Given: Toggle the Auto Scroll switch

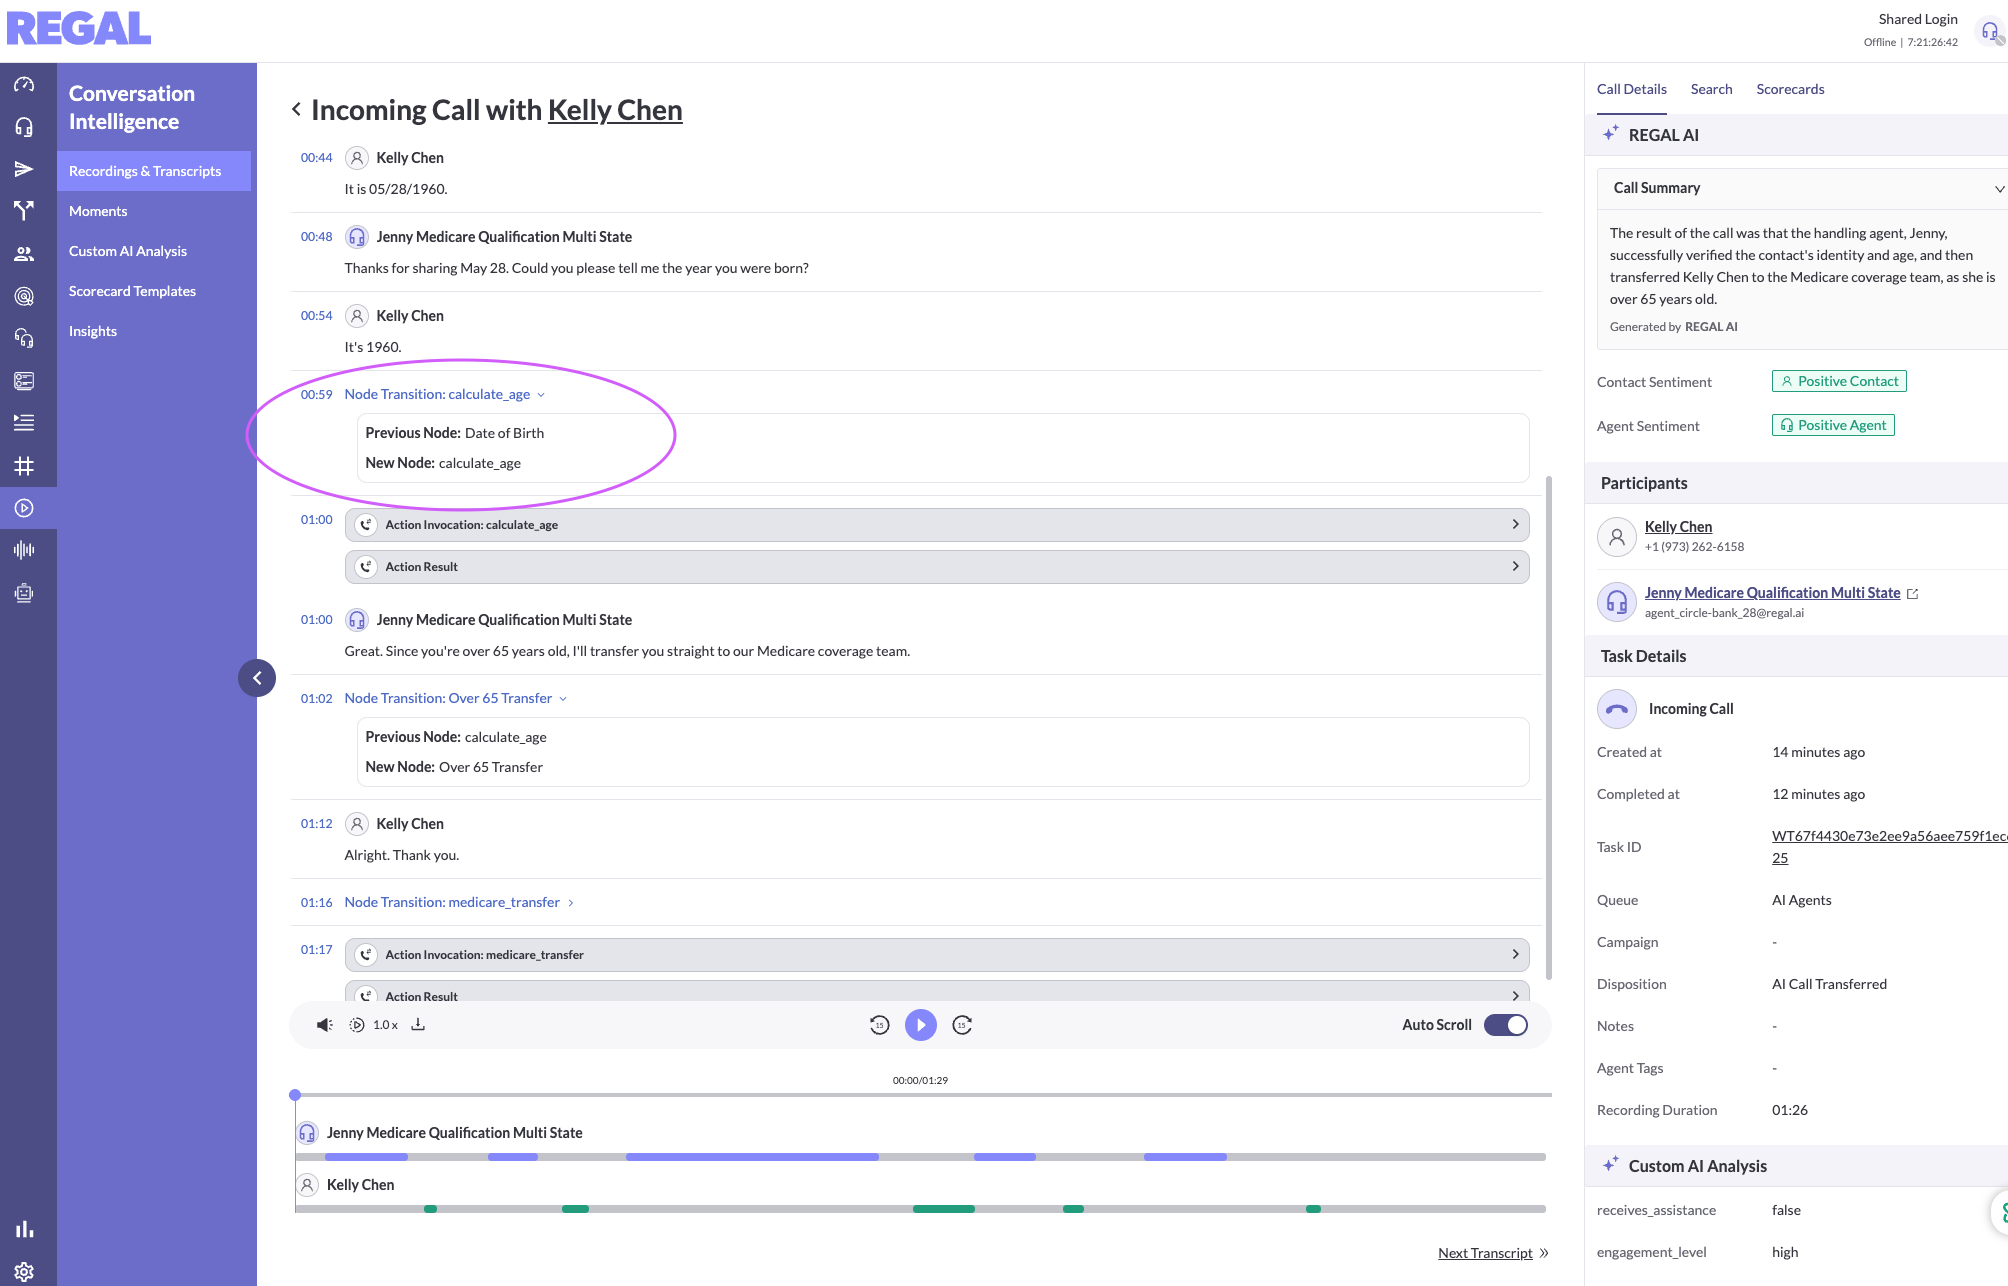Looking at the screenshot, I should [x=1505, y=1025].
